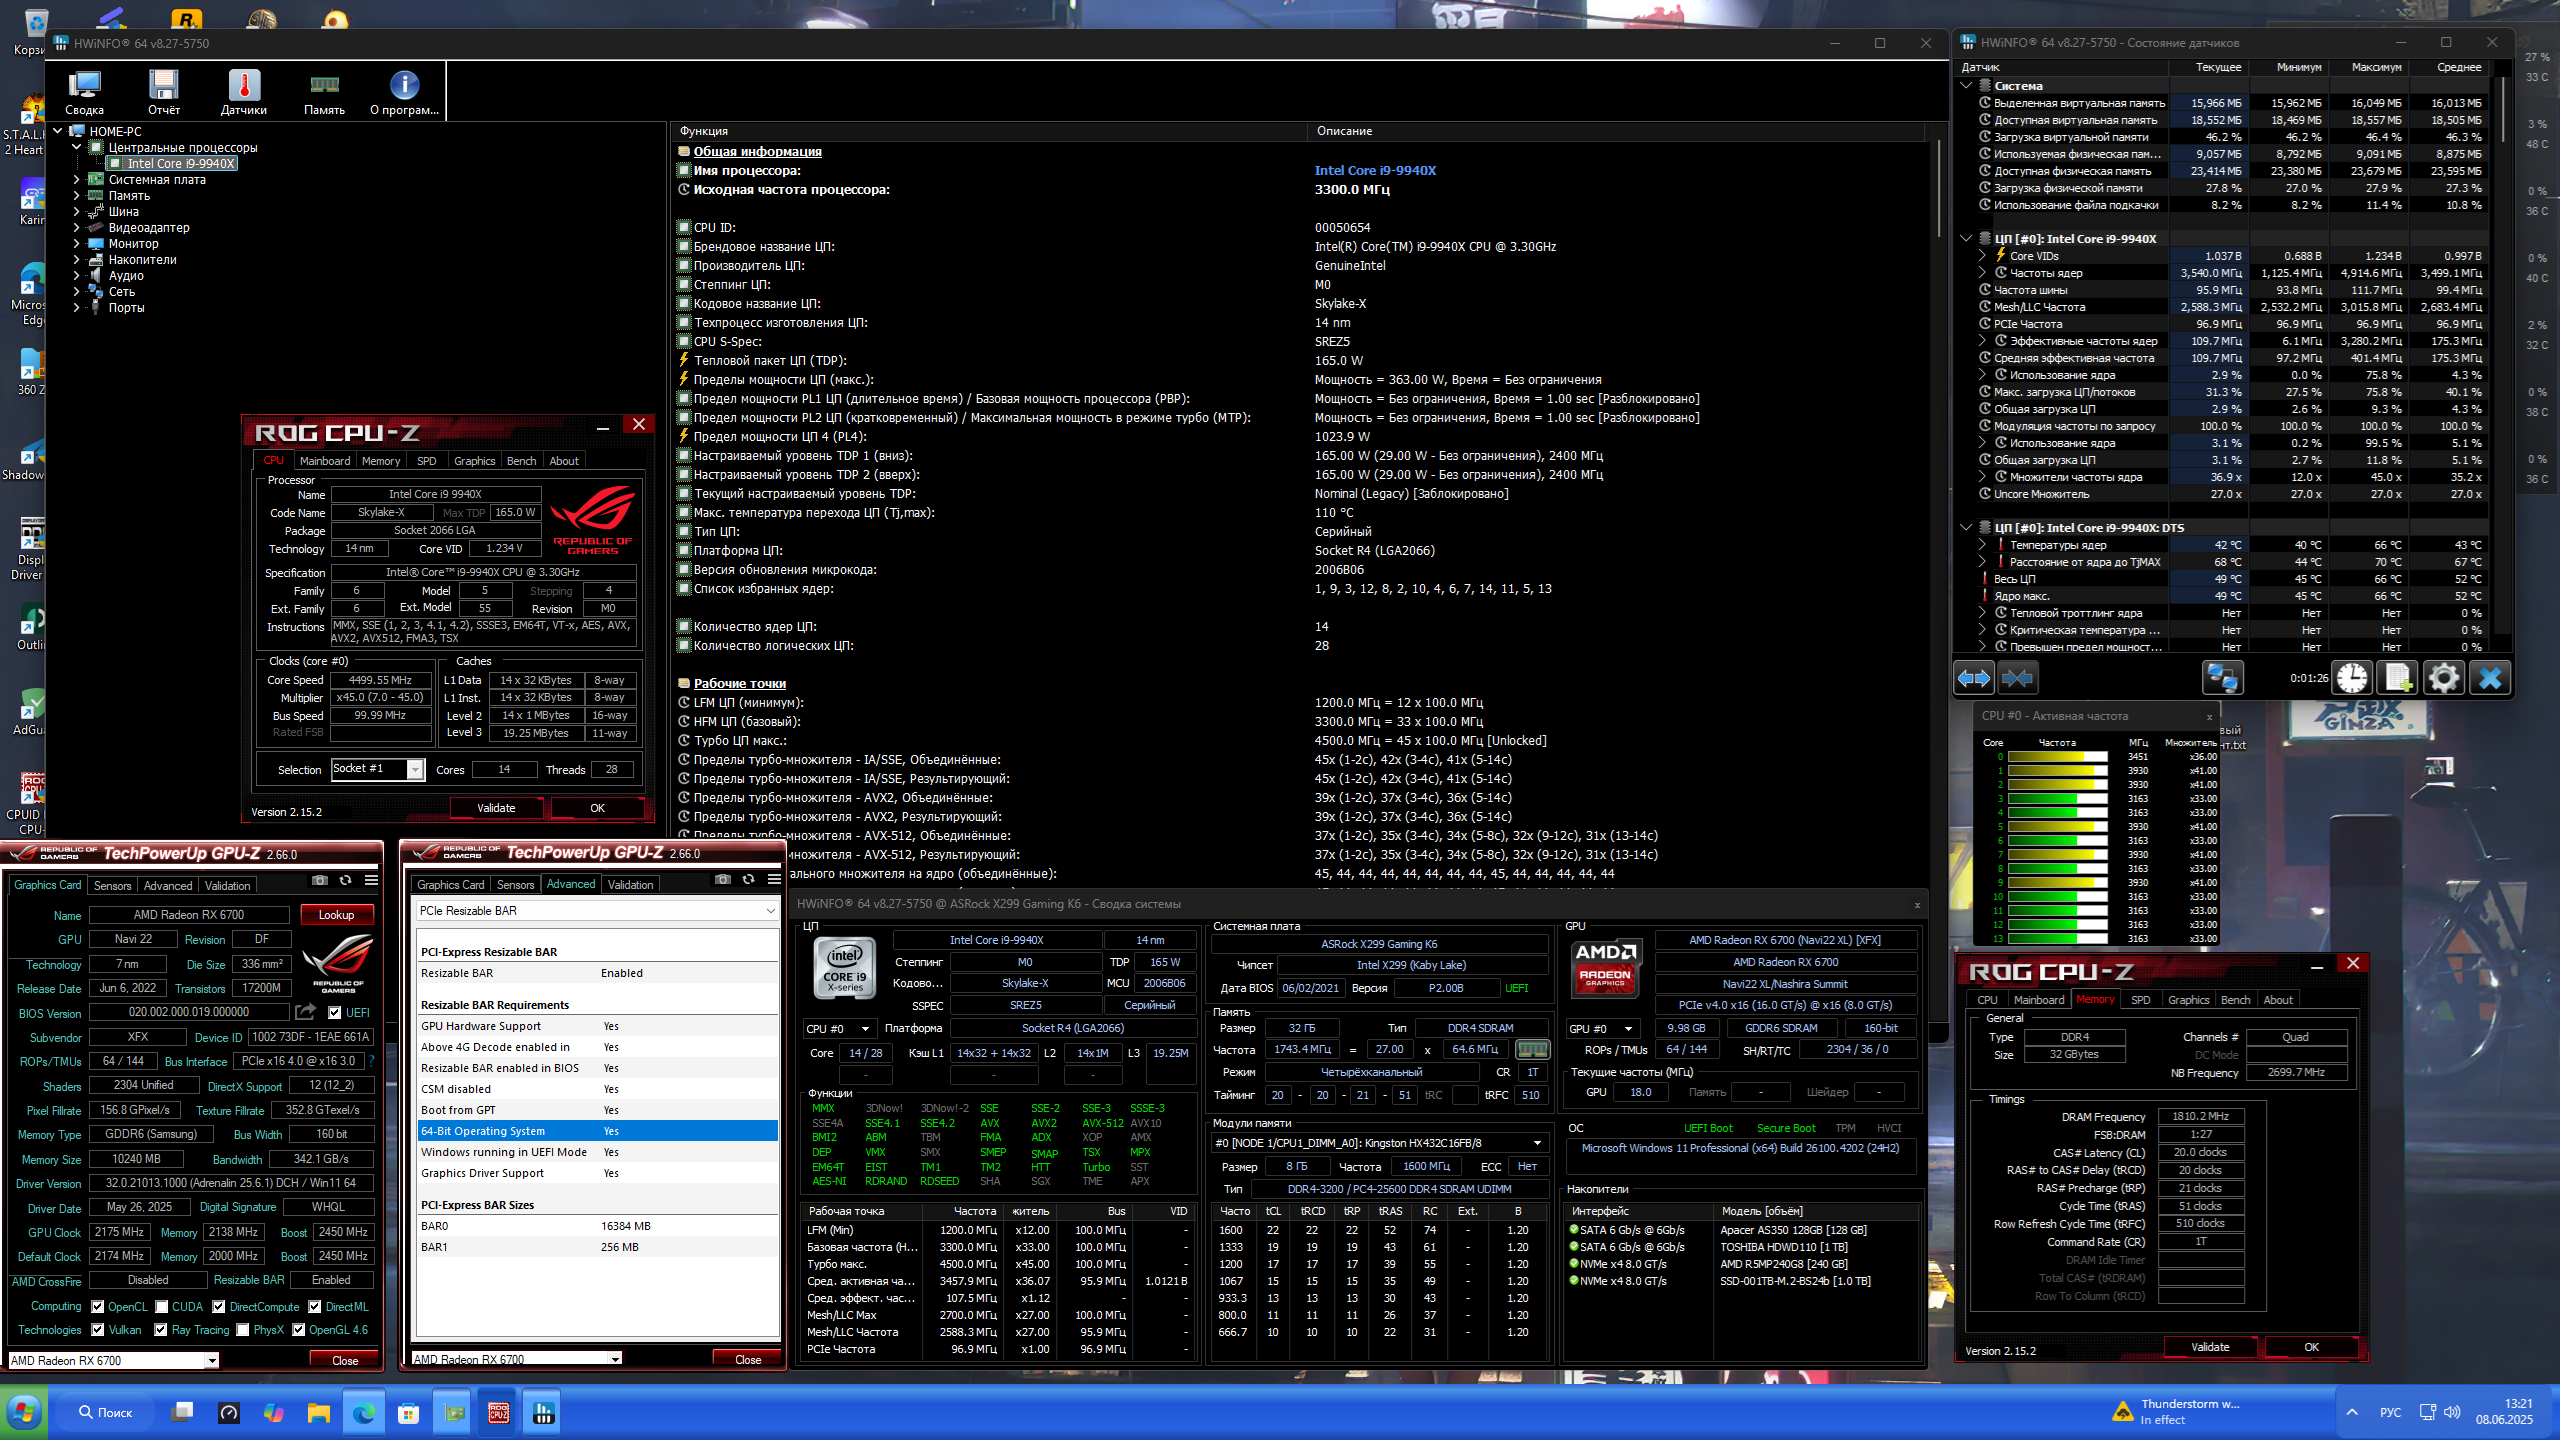
Task: Open Bench tab in left CPU-Z
Action: click(522, 461)
